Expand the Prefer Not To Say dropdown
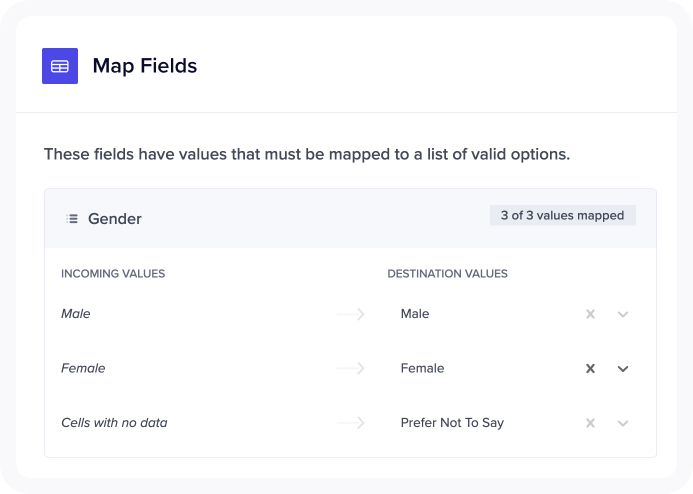 click(623, 423)
